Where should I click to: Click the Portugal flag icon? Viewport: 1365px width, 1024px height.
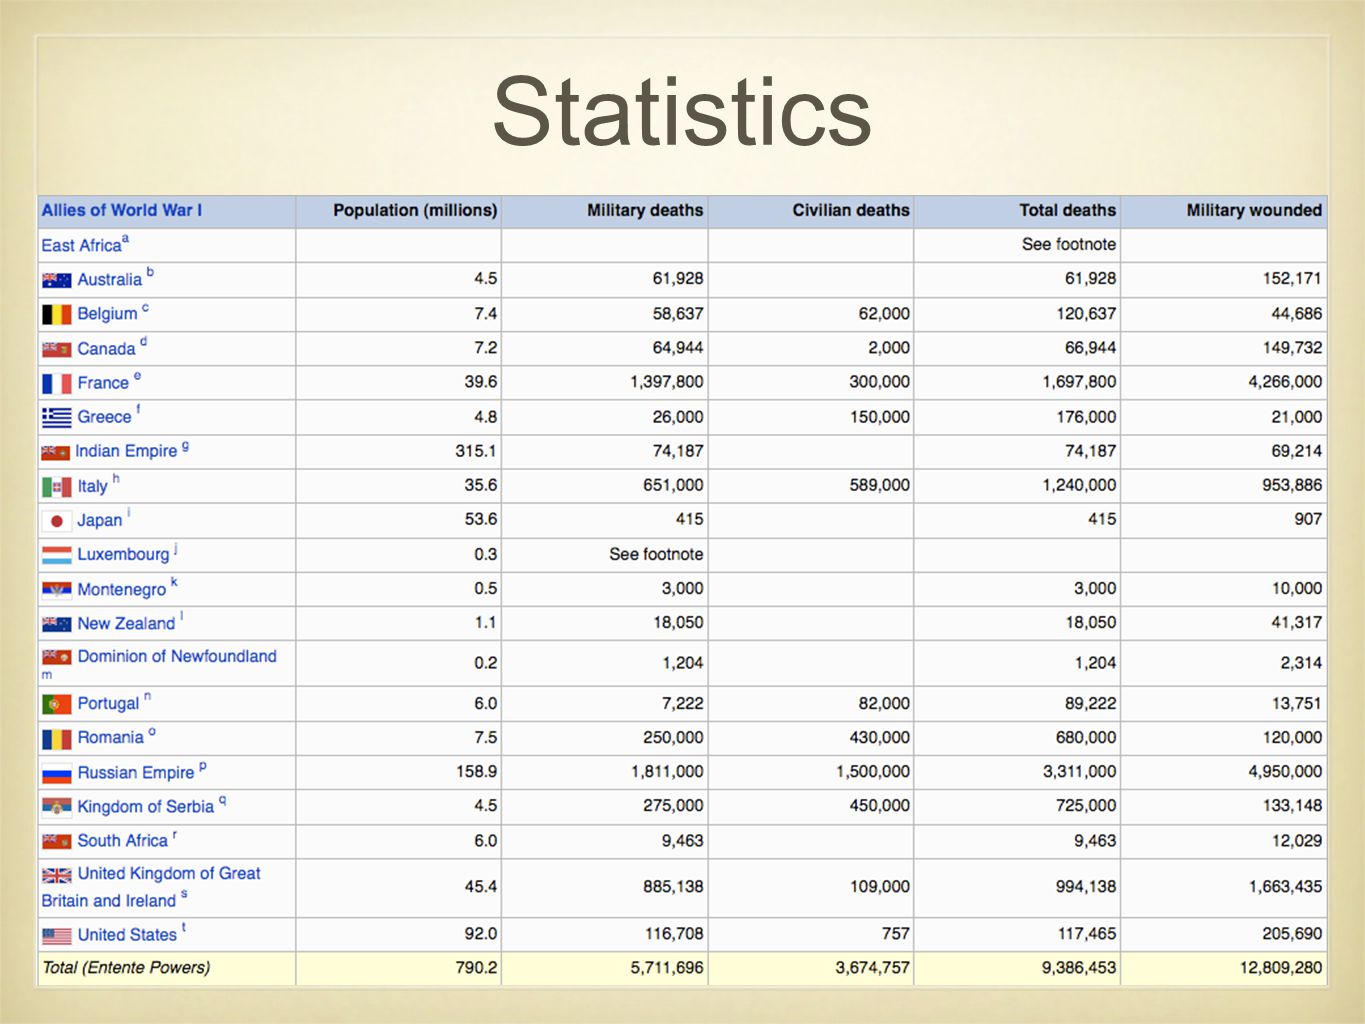click(x=56, y=704)
